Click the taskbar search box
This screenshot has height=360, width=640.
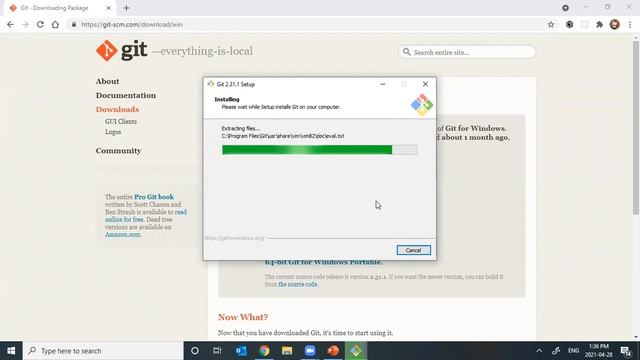click(x=103, y=351)
